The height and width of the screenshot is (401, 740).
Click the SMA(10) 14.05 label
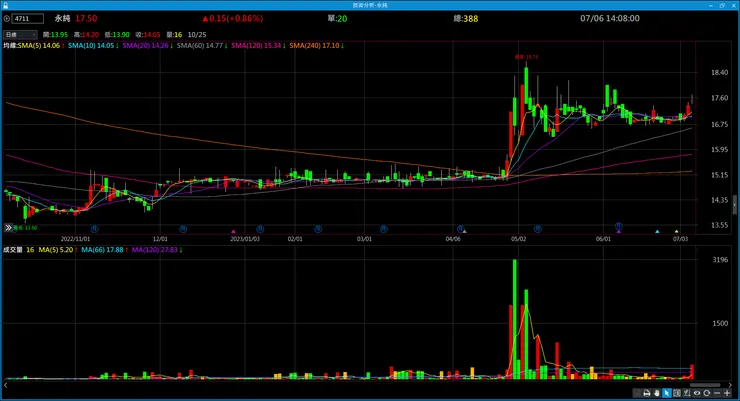(91, 46)
